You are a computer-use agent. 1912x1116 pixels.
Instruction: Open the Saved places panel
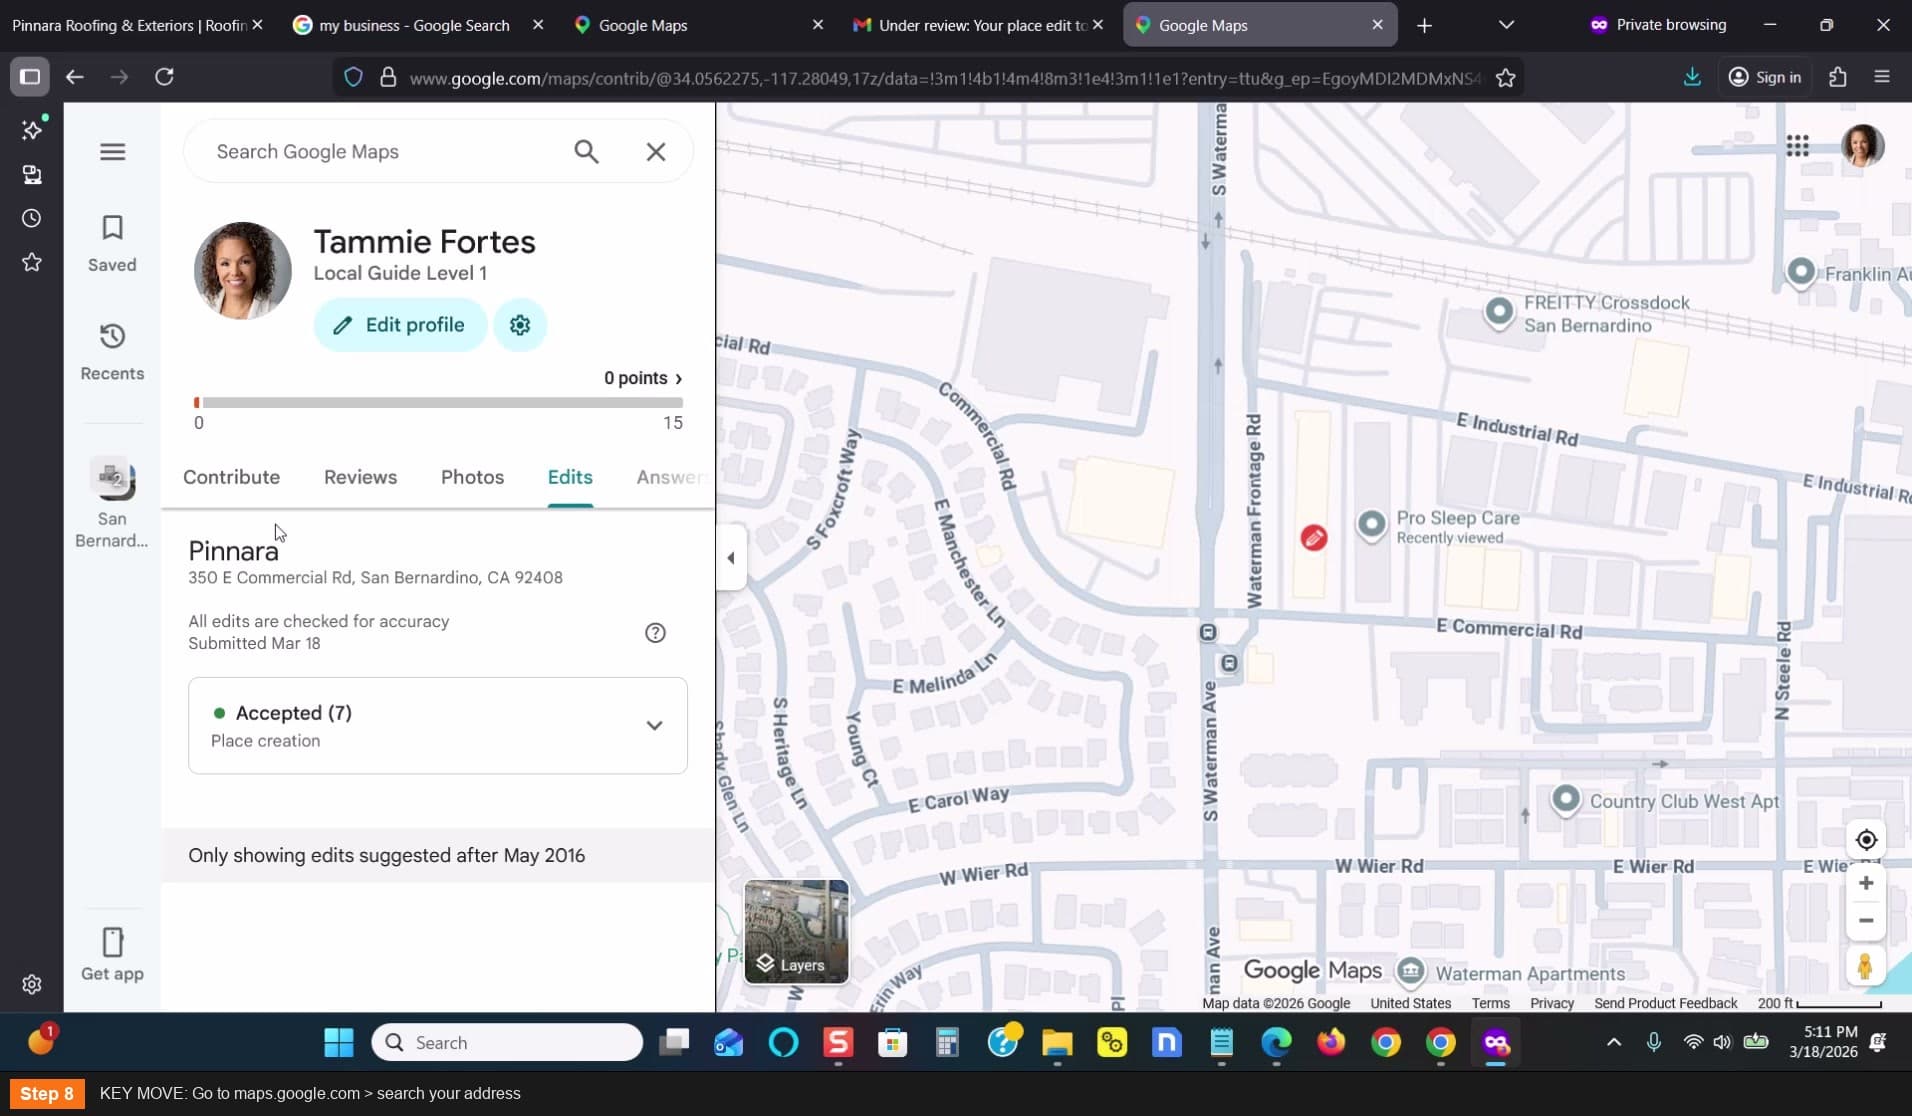coord(112,243)
